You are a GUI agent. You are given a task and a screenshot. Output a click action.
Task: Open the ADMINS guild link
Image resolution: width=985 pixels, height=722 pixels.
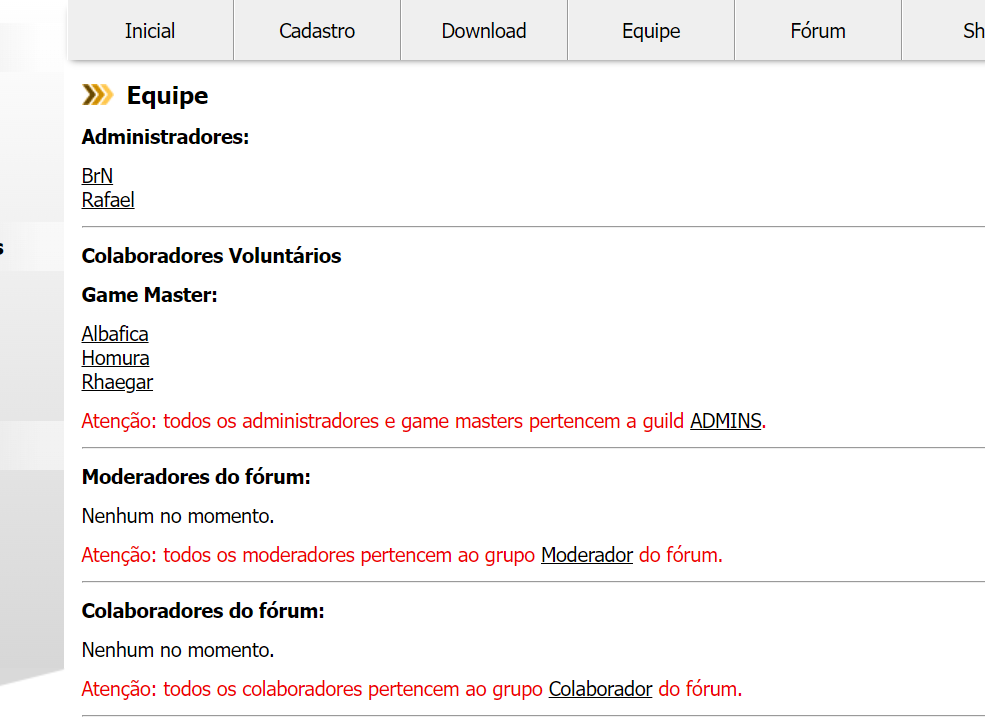coord(725,421)
